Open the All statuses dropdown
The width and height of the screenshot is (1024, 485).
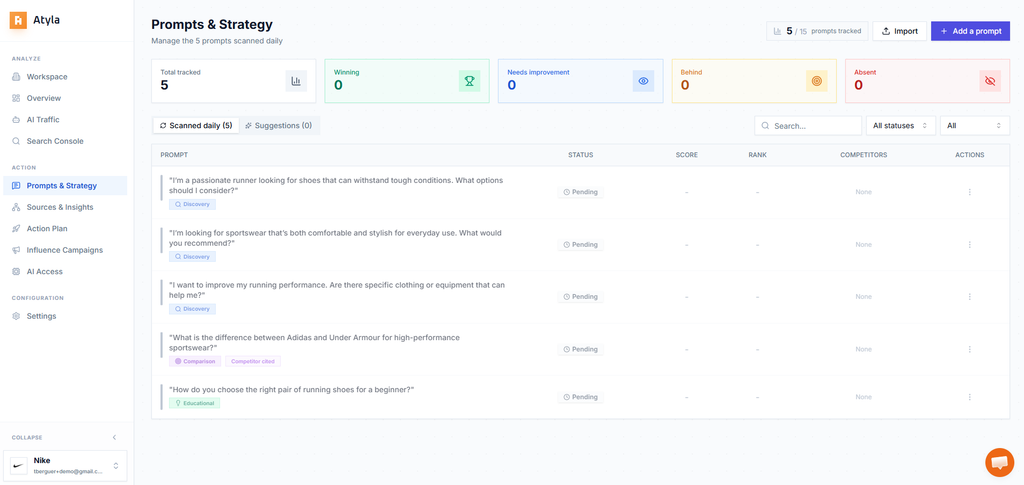click(x=901, y=125)
